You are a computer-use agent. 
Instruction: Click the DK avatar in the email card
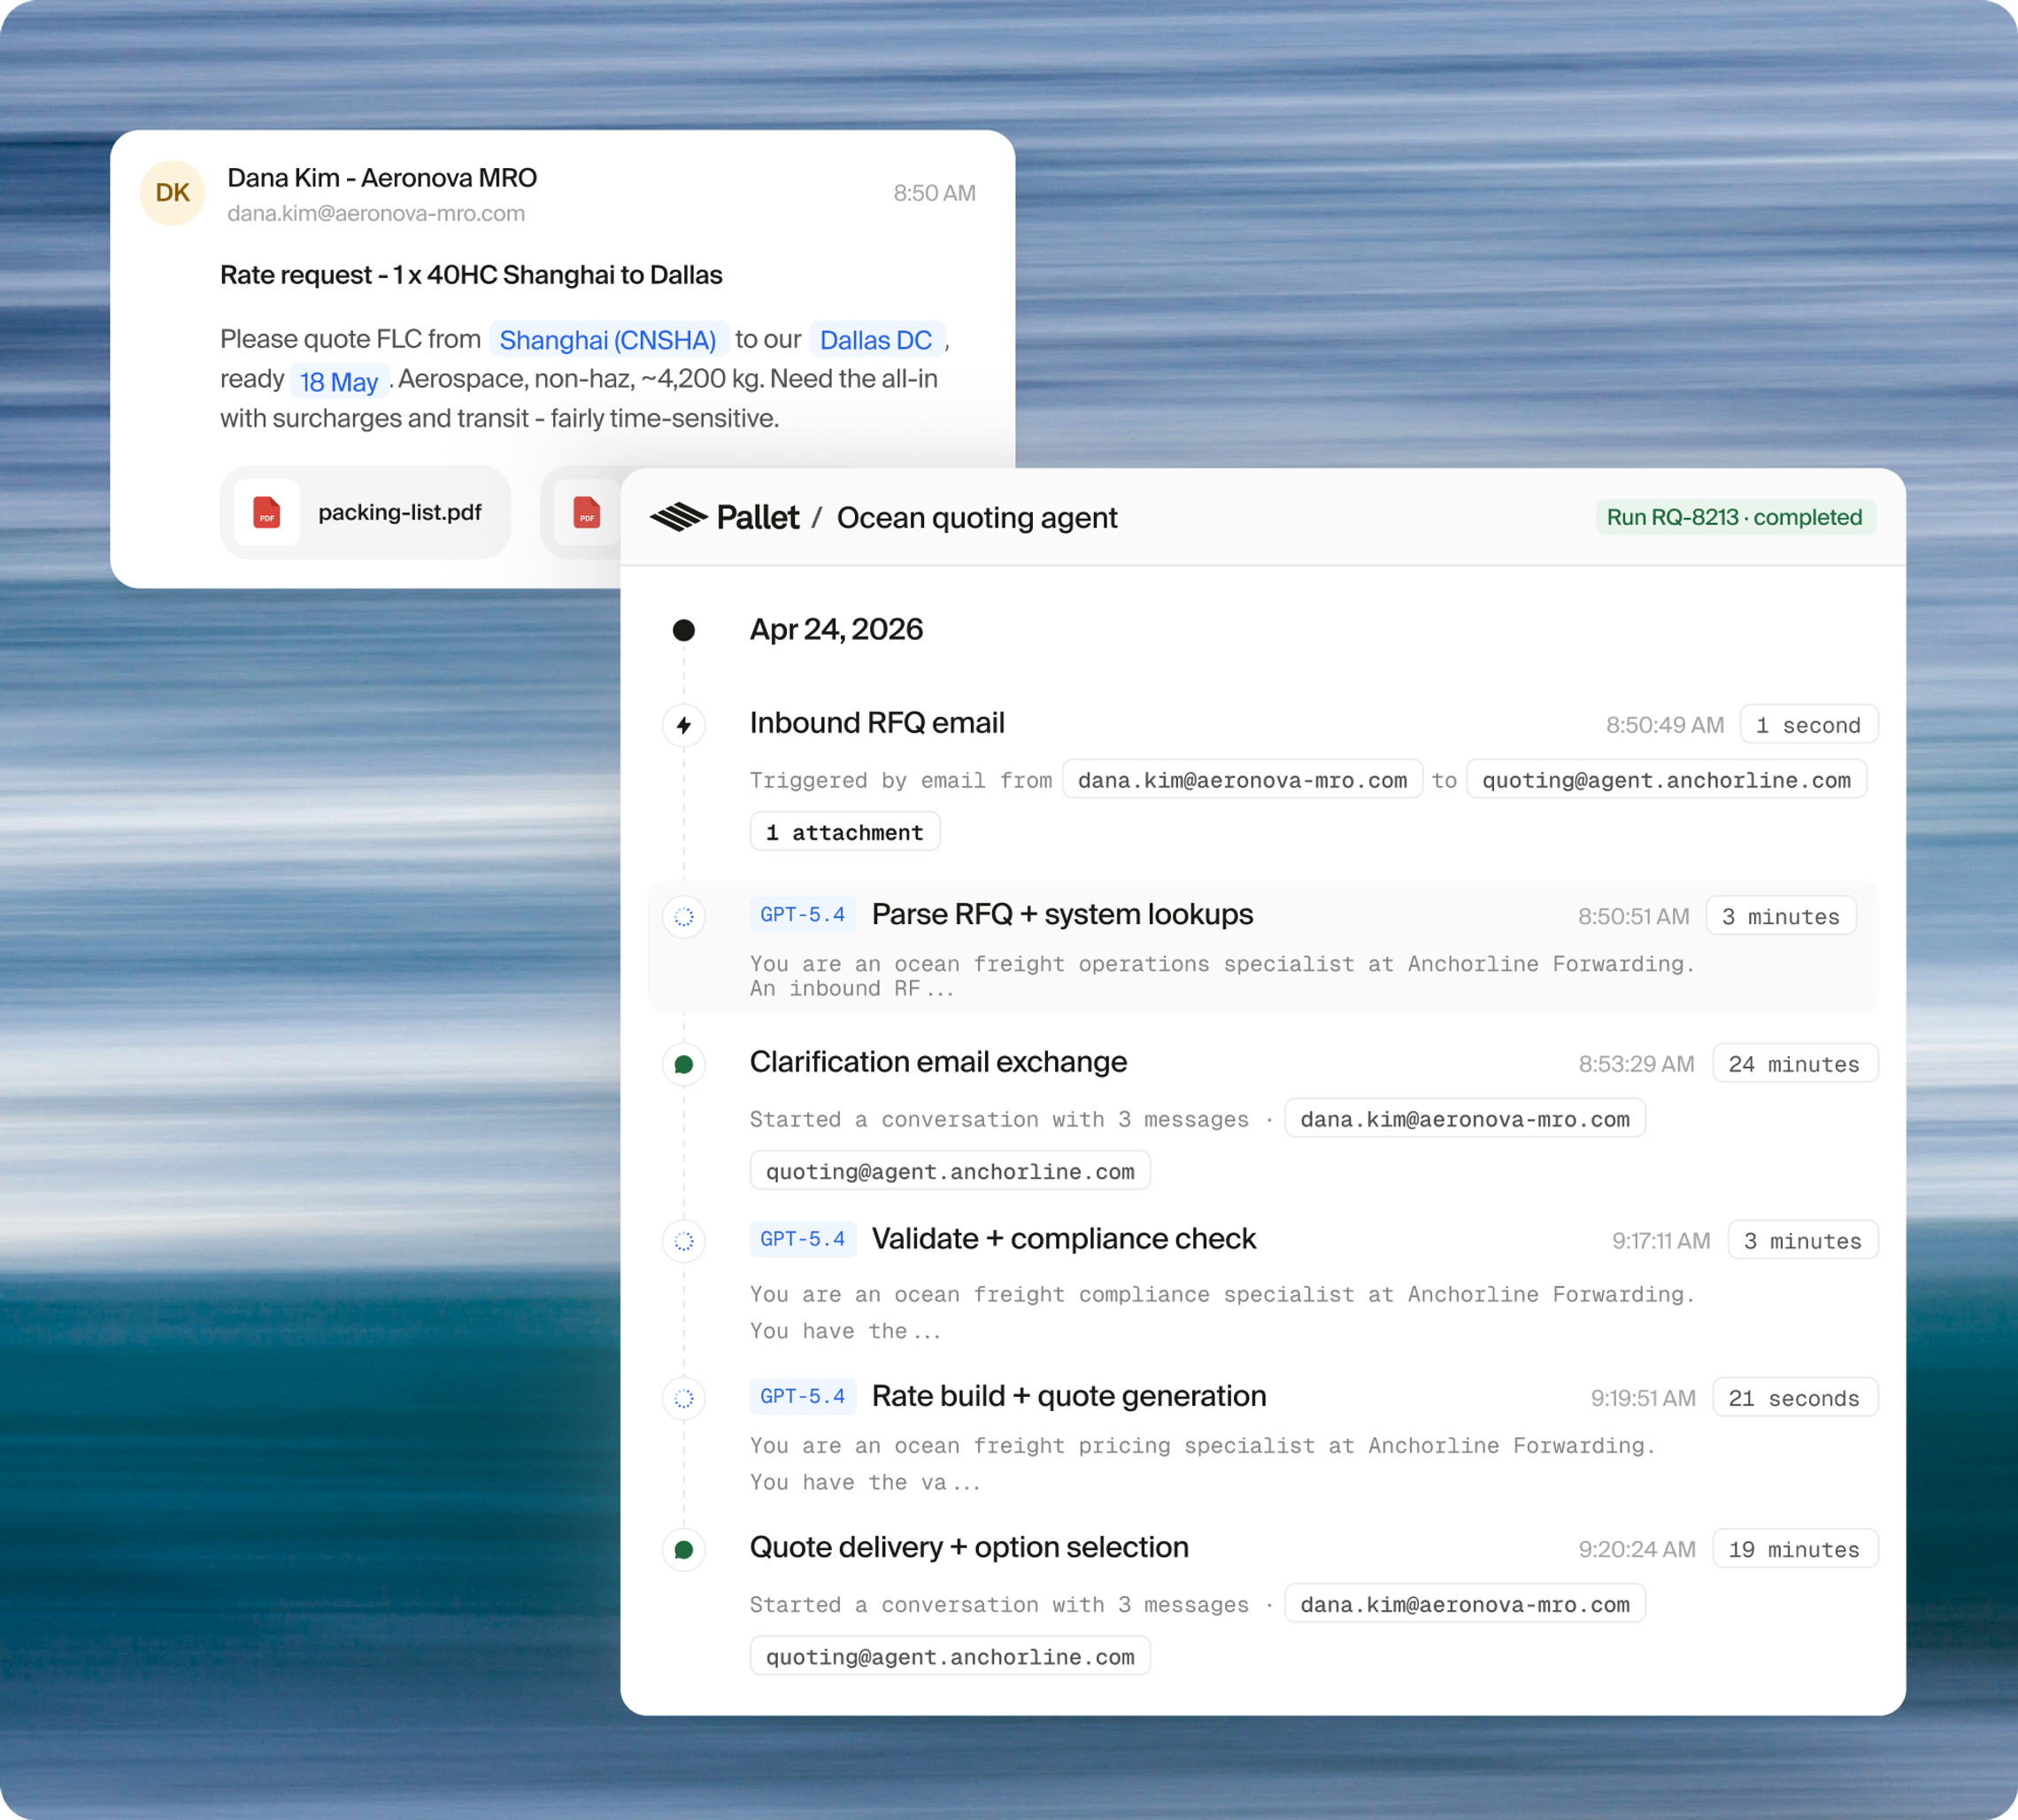click(172, 193)
